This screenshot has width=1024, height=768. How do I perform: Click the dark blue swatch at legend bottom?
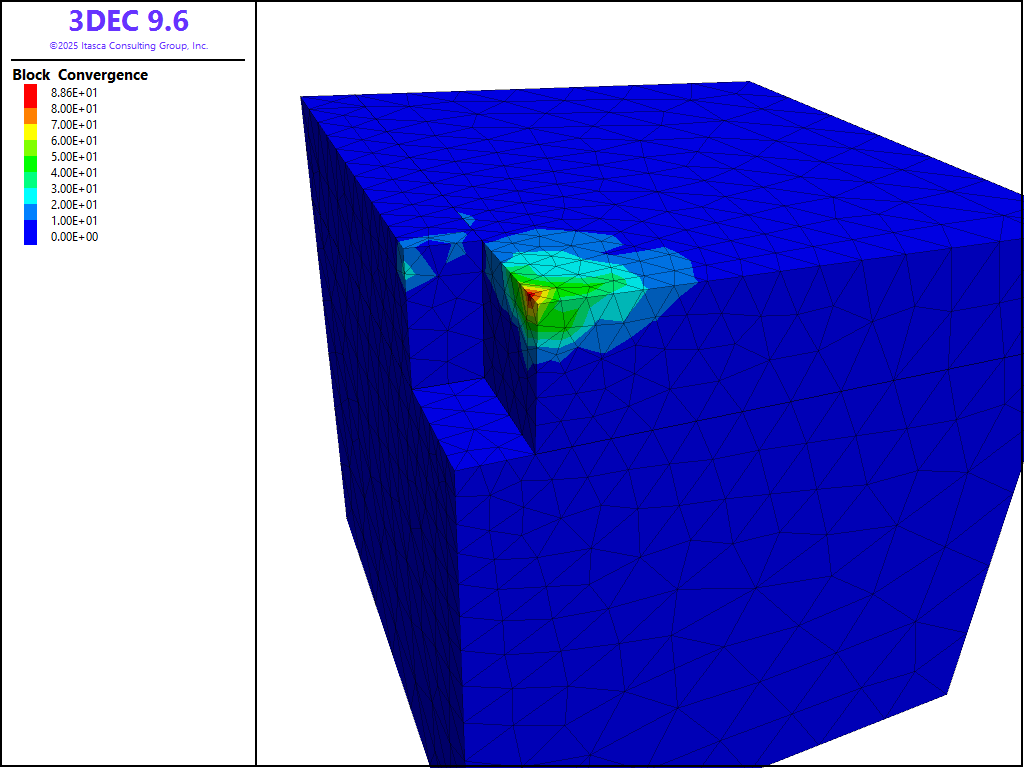30,237
